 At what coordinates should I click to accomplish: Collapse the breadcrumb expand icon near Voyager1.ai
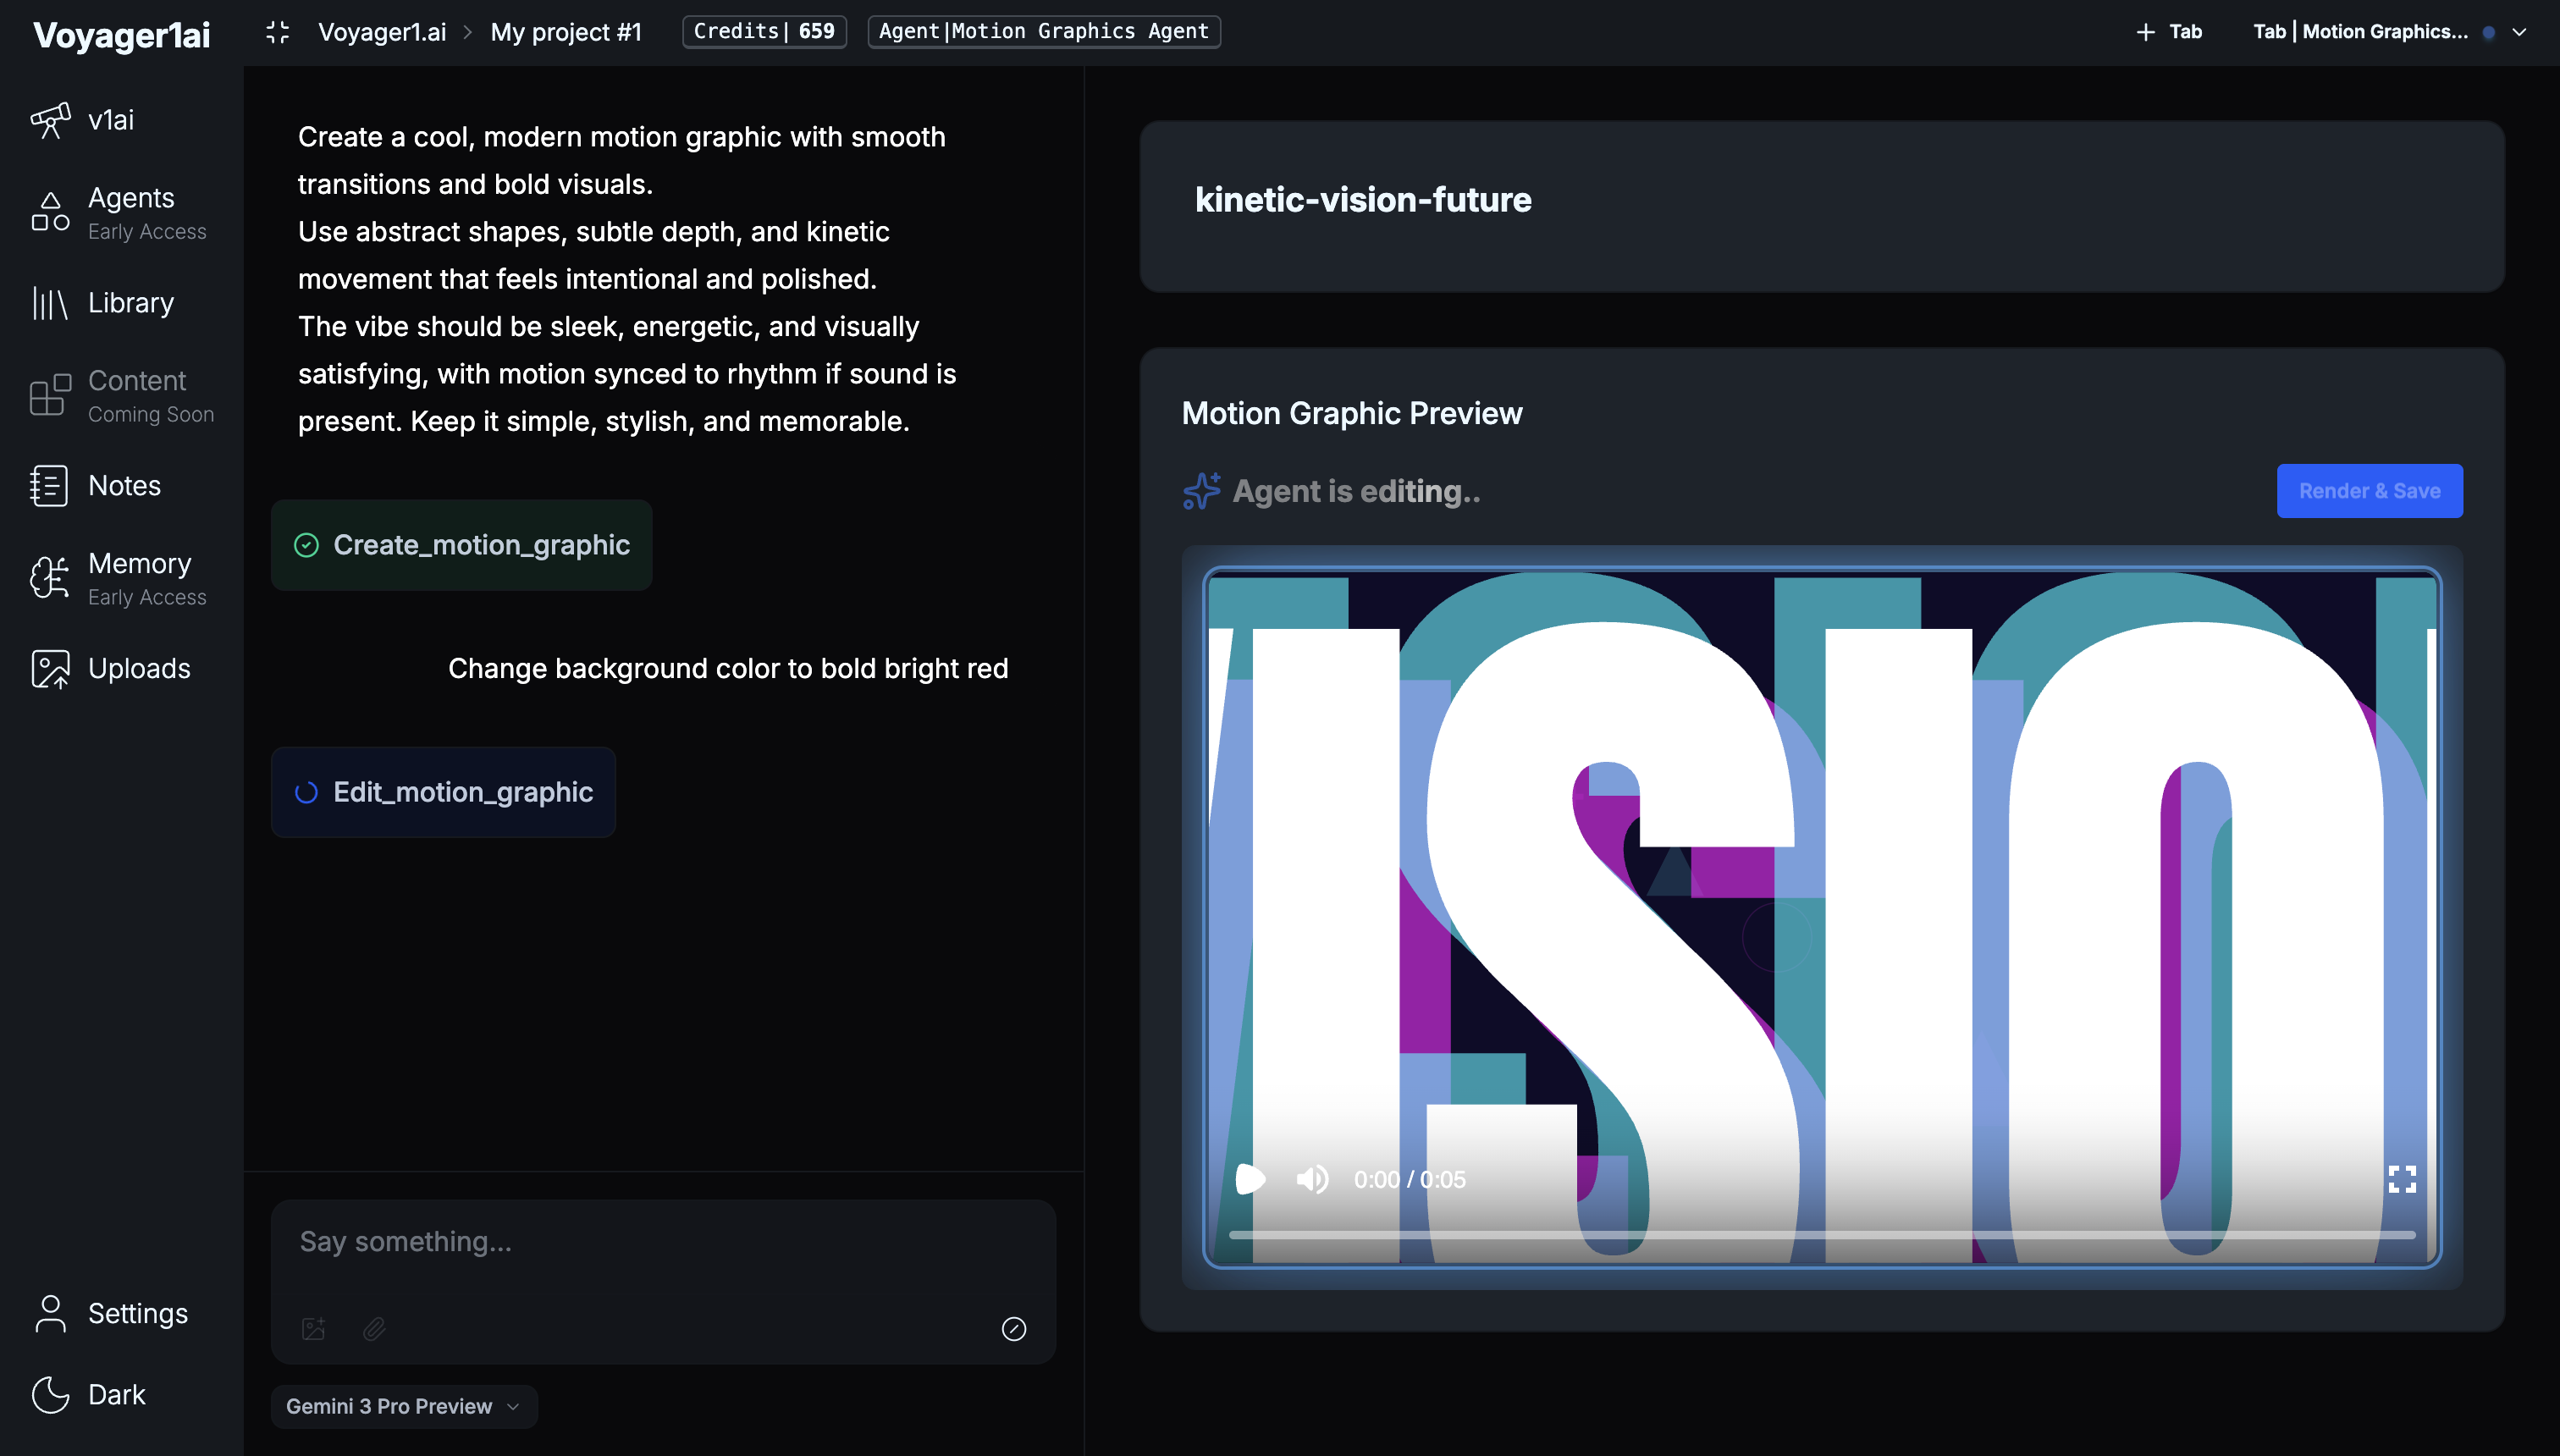[277, 31]
